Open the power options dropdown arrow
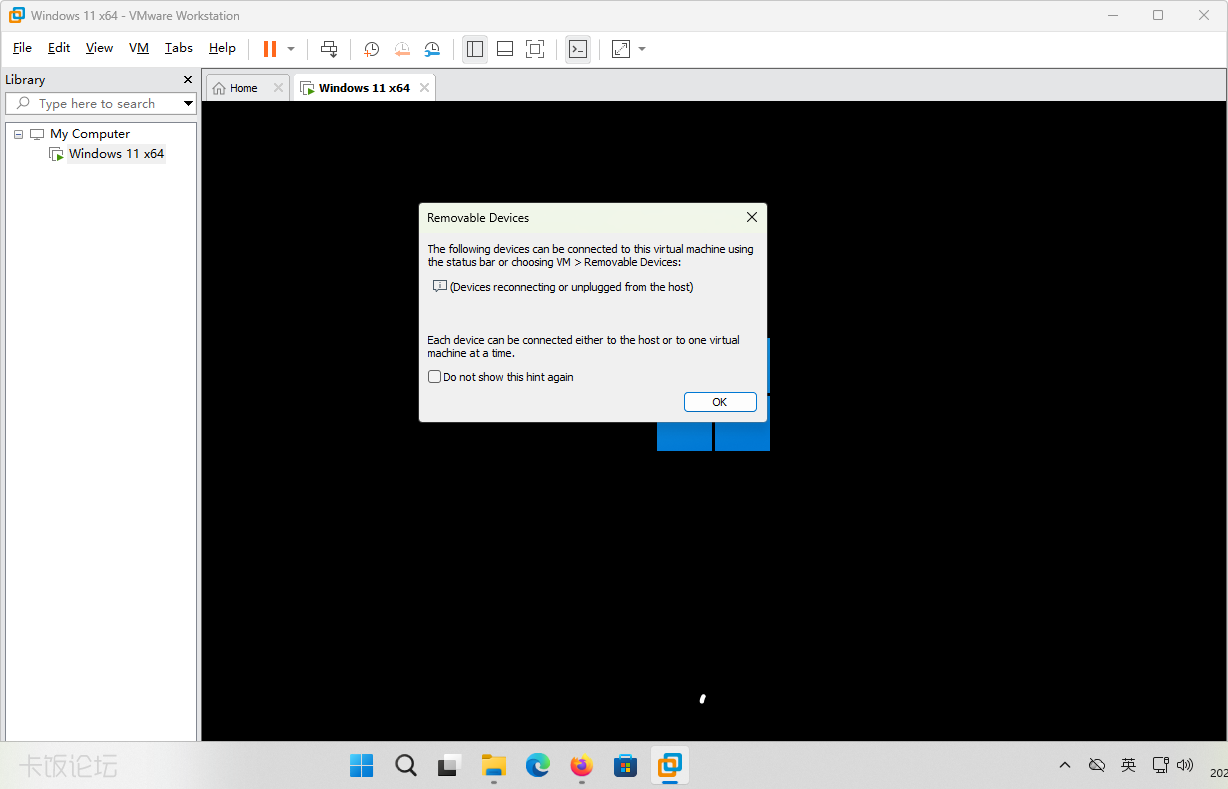 click(x=291, y=49)
